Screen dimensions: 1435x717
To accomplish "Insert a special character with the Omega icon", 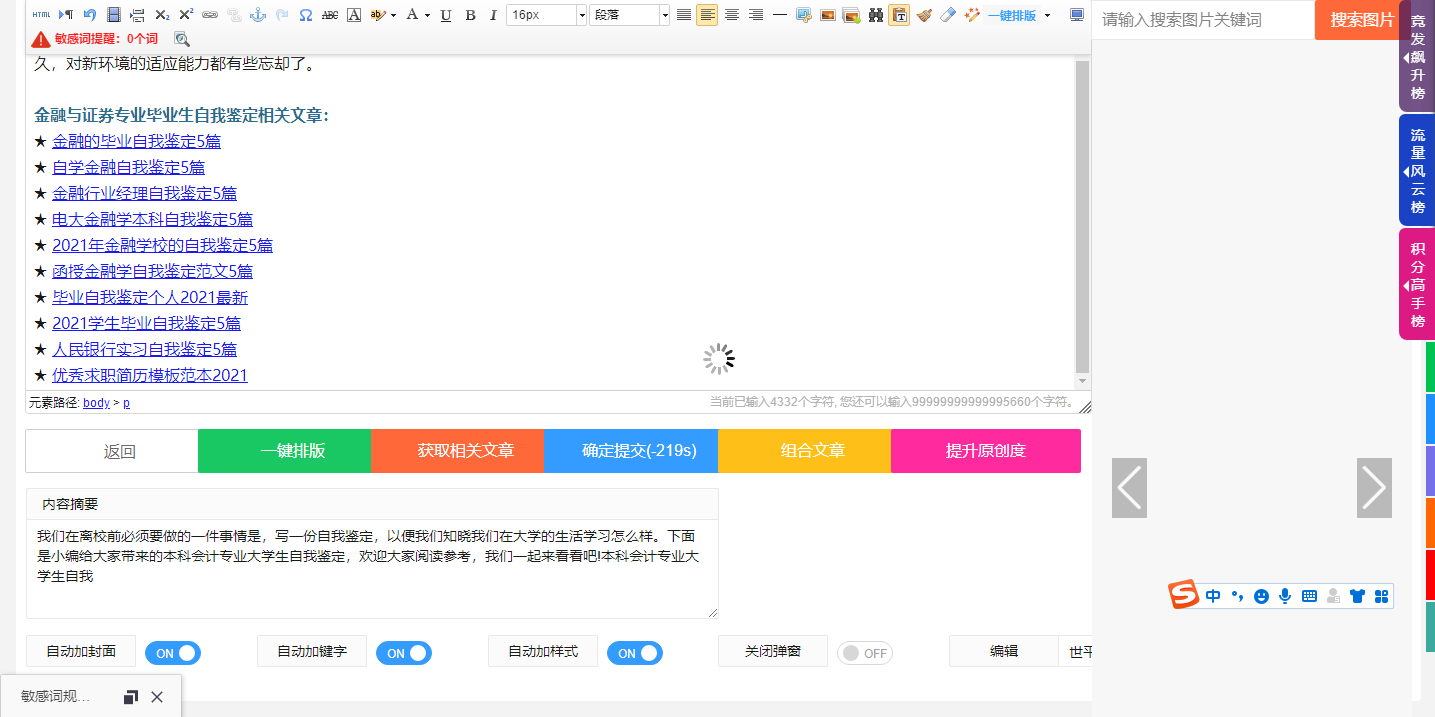I will [306, 14].
